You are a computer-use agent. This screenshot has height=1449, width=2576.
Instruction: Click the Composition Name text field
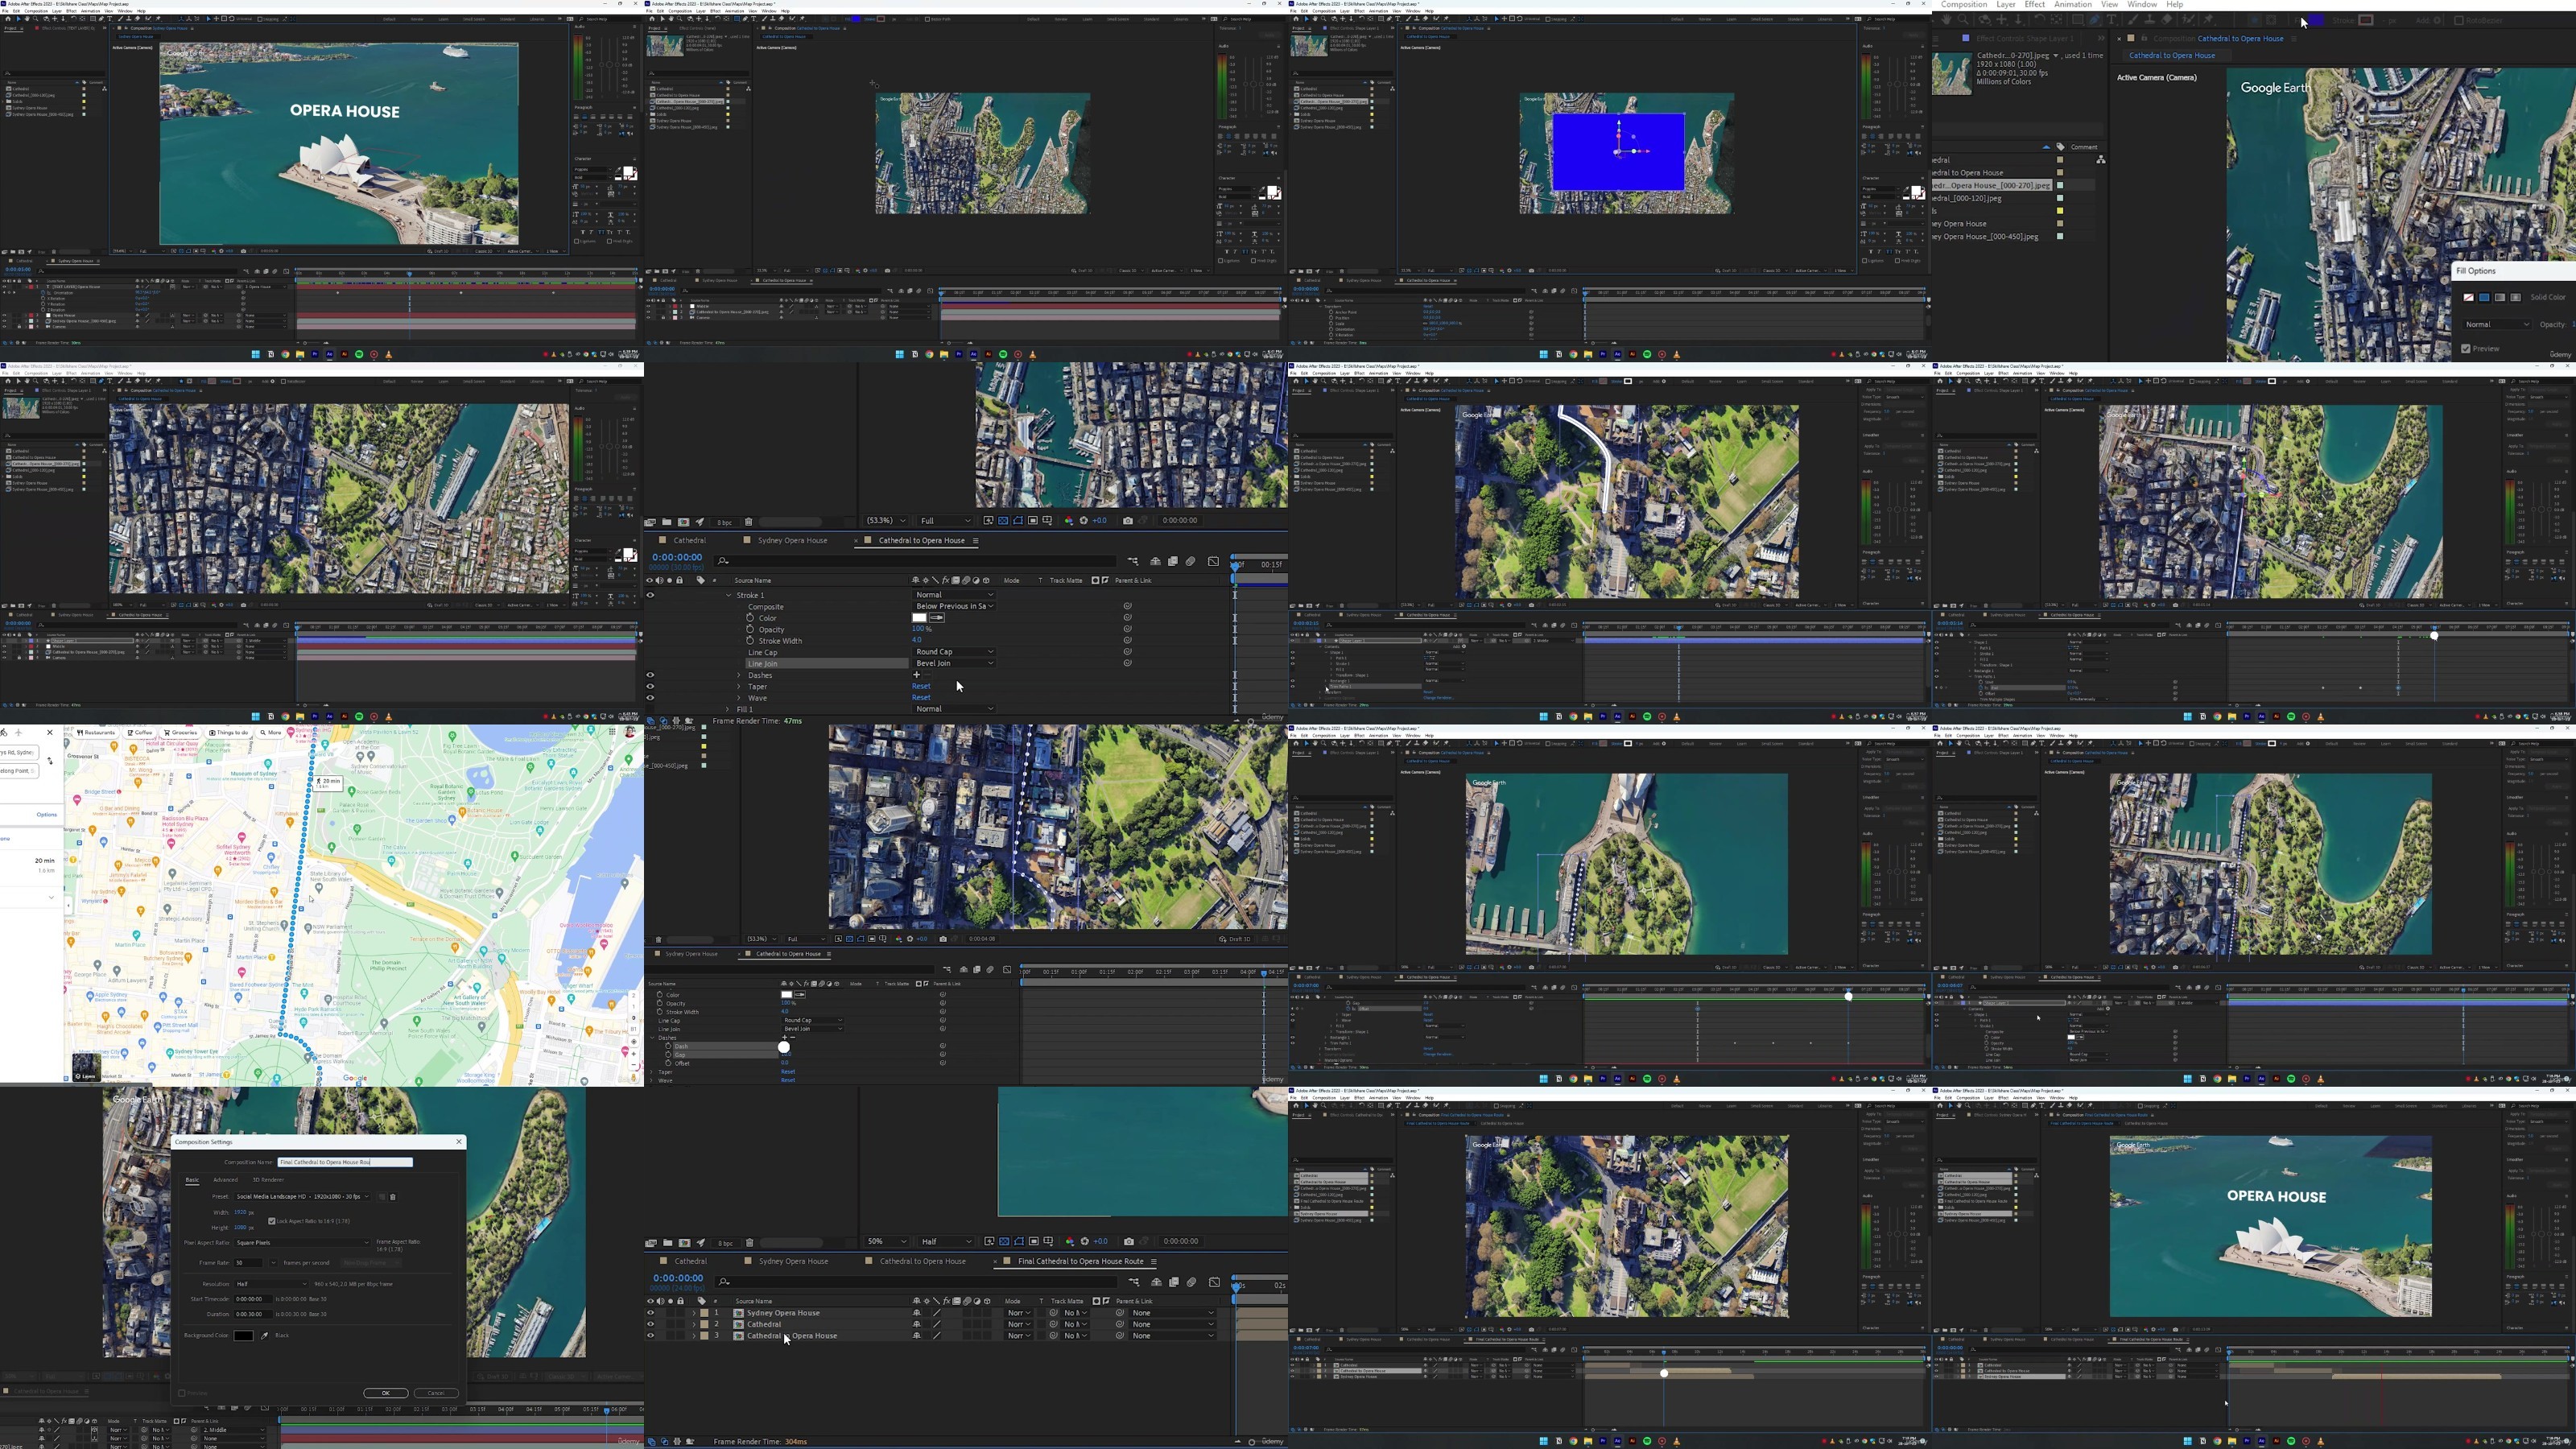345,1162
